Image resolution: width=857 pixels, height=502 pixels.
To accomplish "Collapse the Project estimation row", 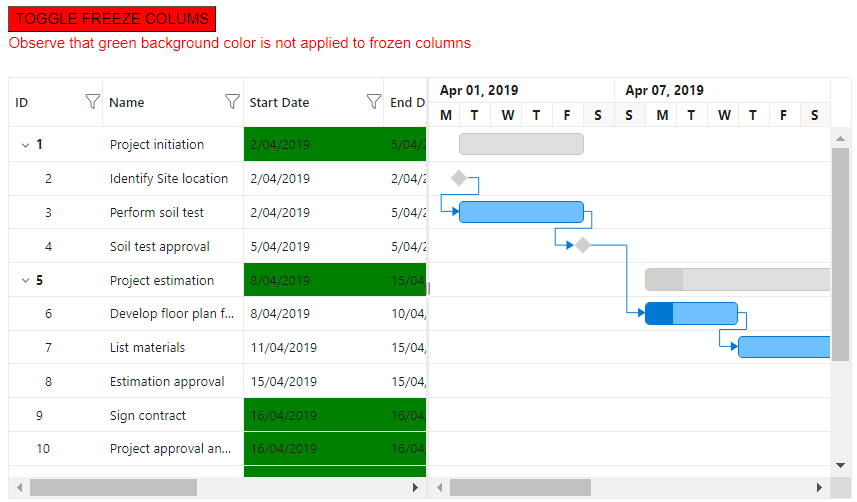I will tap(25, 281).
